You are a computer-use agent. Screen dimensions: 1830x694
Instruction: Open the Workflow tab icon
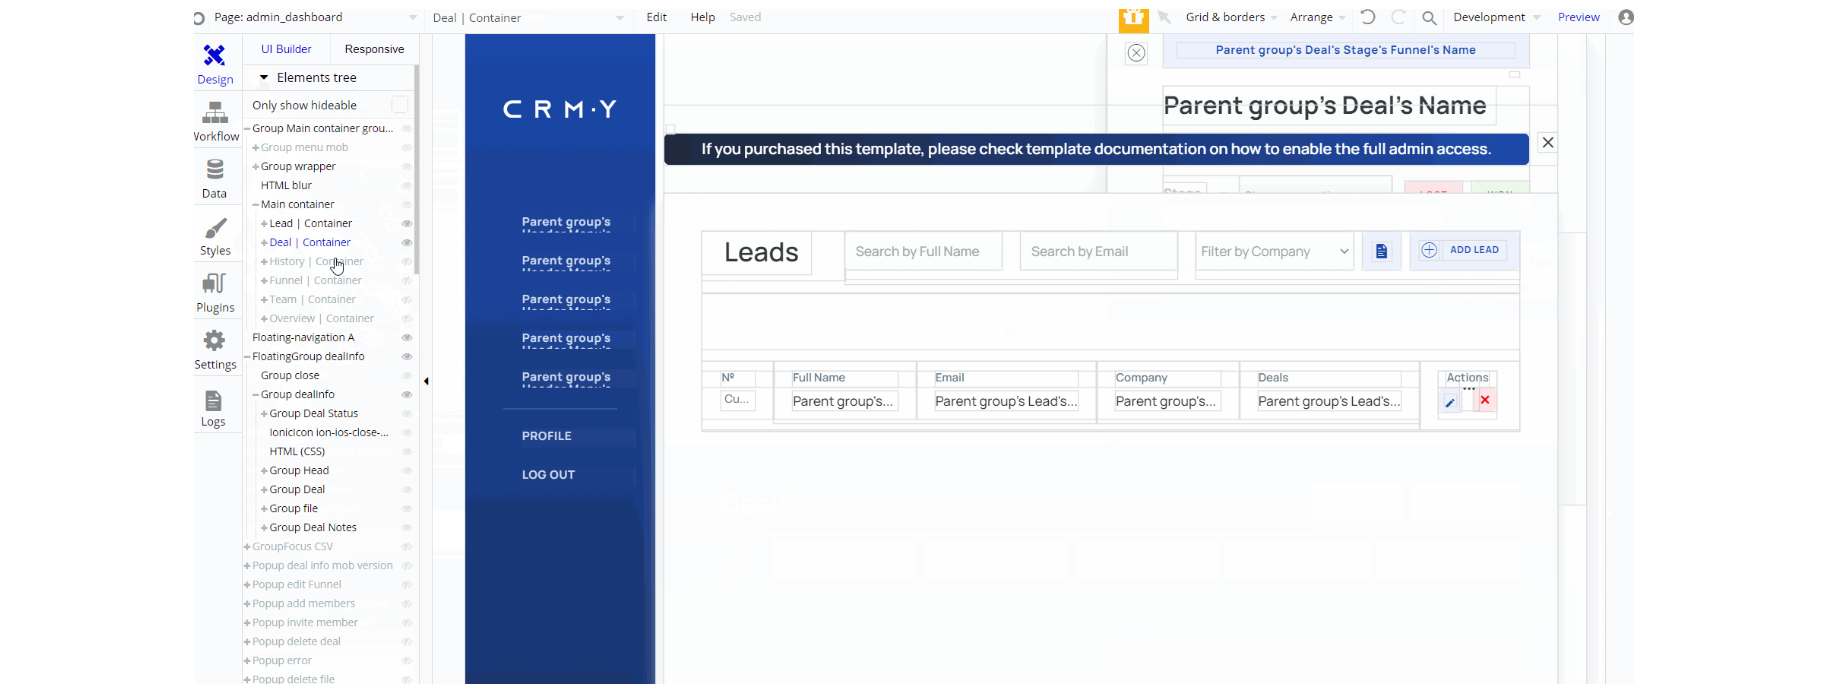point(215,112)
